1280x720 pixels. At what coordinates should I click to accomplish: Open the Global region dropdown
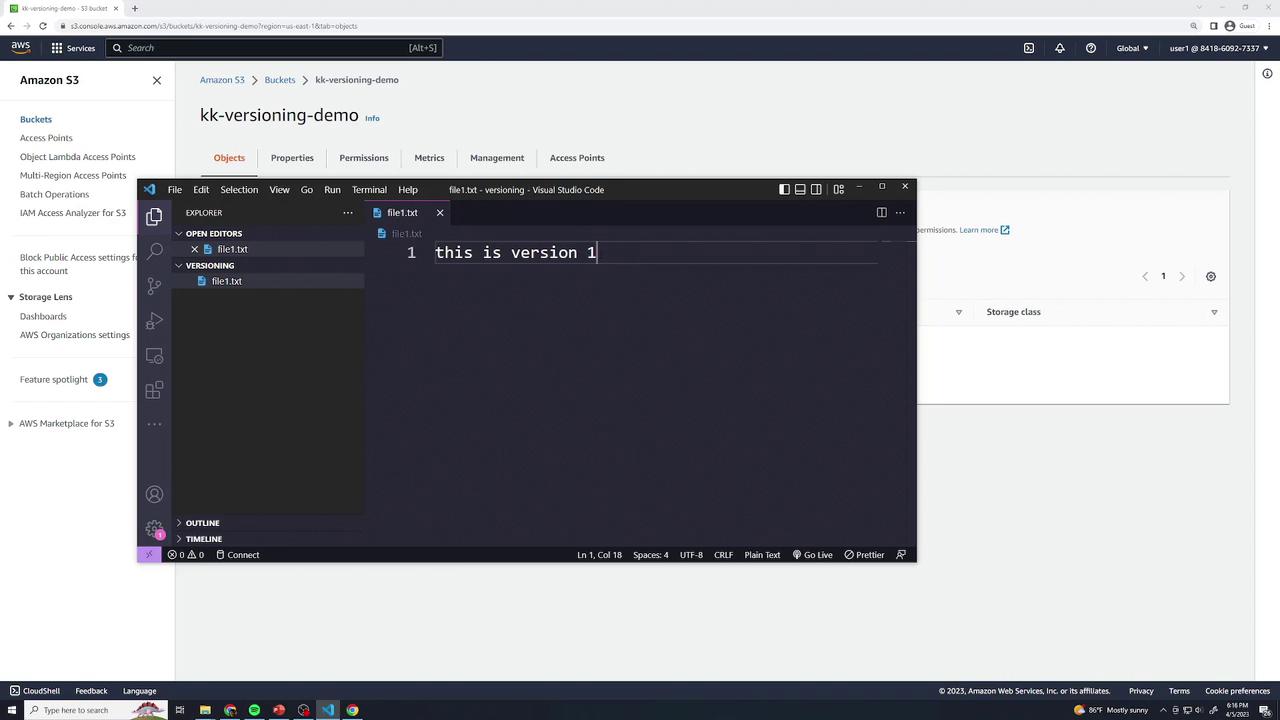click(x=1133, y=48)
